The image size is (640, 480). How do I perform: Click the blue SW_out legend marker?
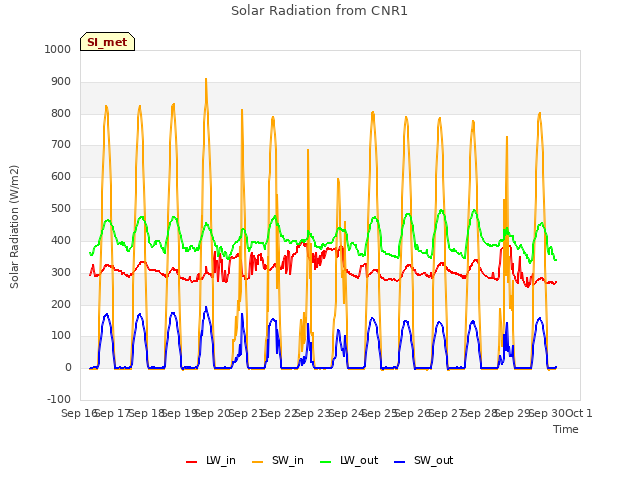pyautogui.click(x=400, y=462)
